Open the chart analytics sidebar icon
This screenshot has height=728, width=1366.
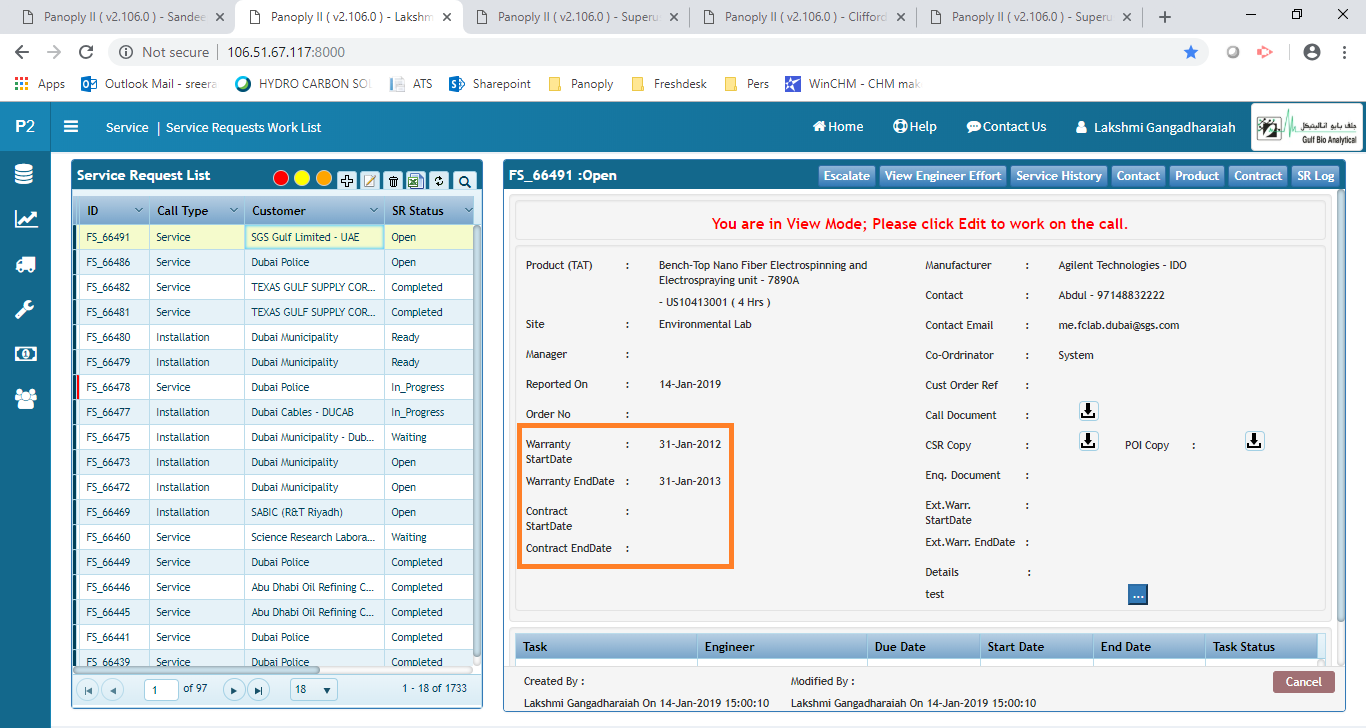tap(25, 219)
